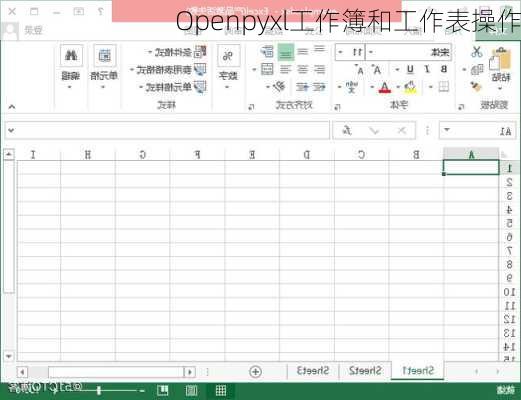Click the 登录 sign-in link
This screenshot has height=400, width=521.
[33, 30]
